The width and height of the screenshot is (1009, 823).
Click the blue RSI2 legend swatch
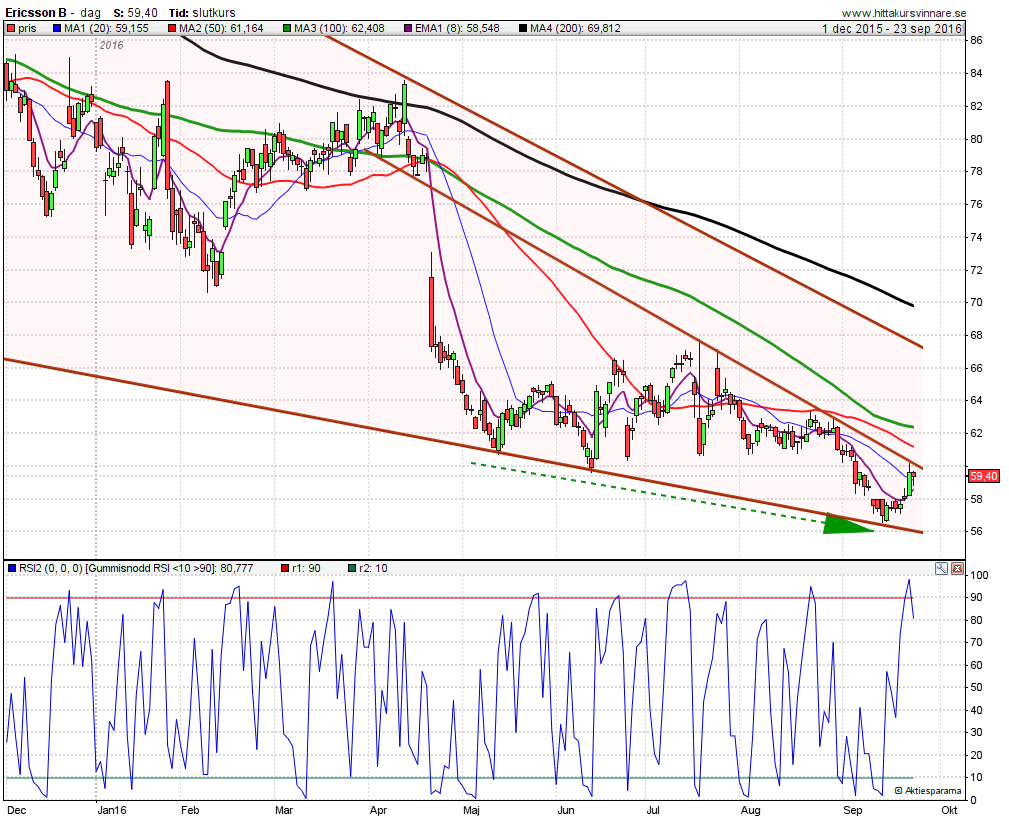coord(12,568)
